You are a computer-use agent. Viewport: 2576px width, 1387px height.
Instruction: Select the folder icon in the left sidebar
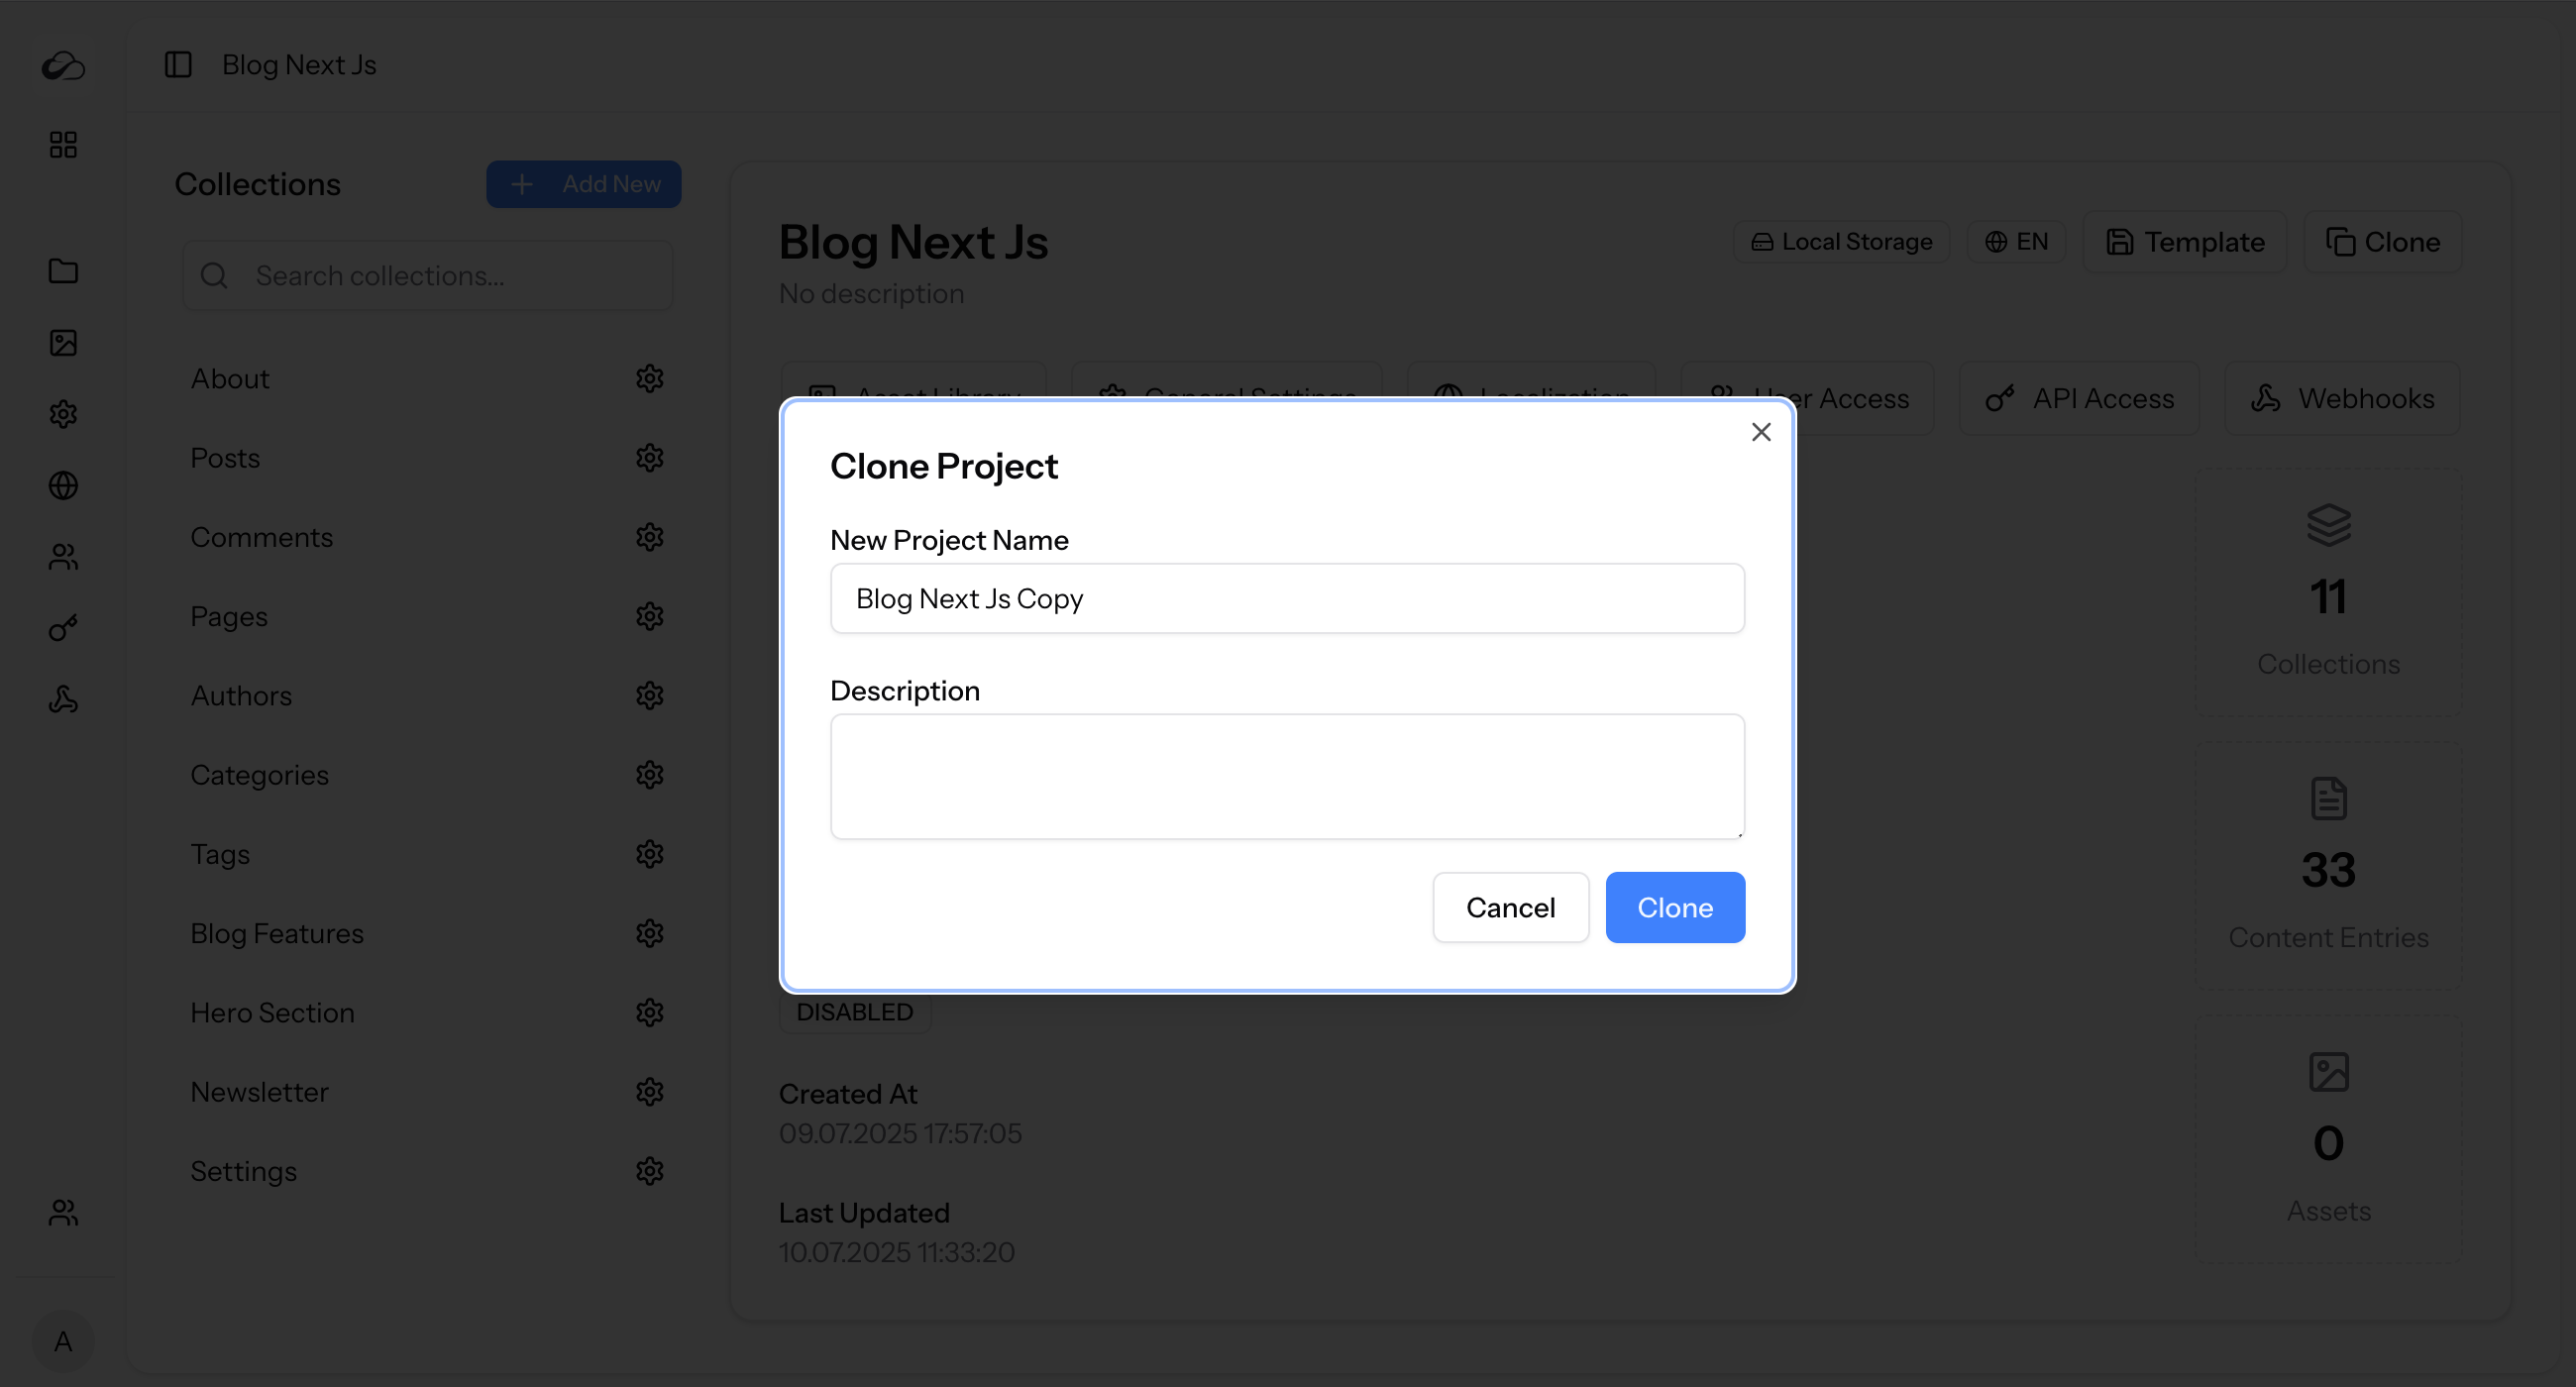63,271
